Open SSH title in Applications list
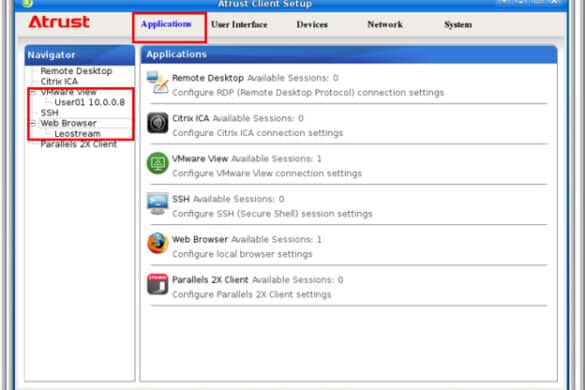 click(x=181, y=199)
